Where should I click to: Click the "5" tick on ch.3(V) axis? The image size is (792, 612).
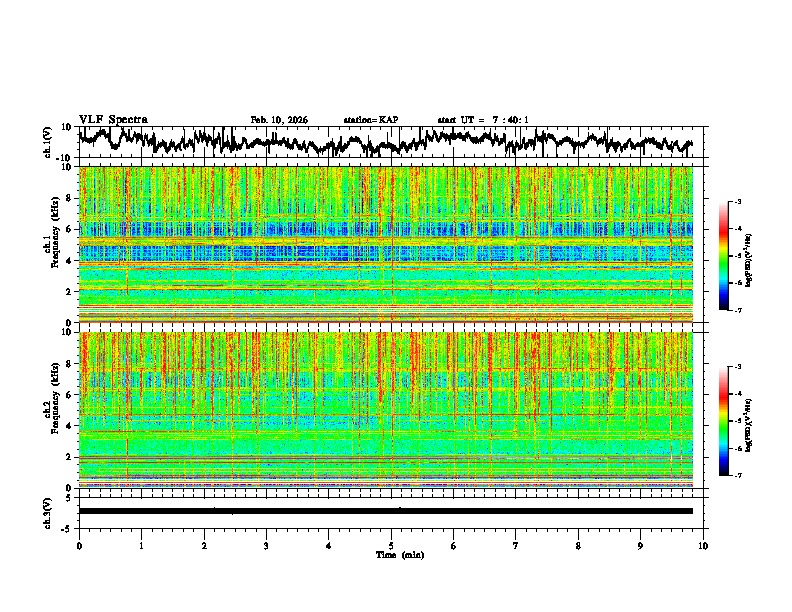(70, 498)
